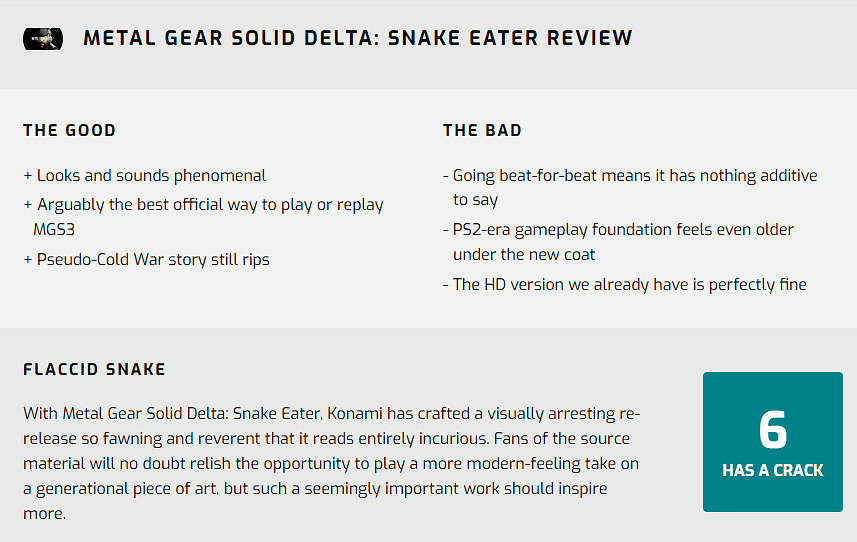The width and height of the screenshot is (857, 542).
Task: Click the teal score box number 6
Action: coord(773,430)
